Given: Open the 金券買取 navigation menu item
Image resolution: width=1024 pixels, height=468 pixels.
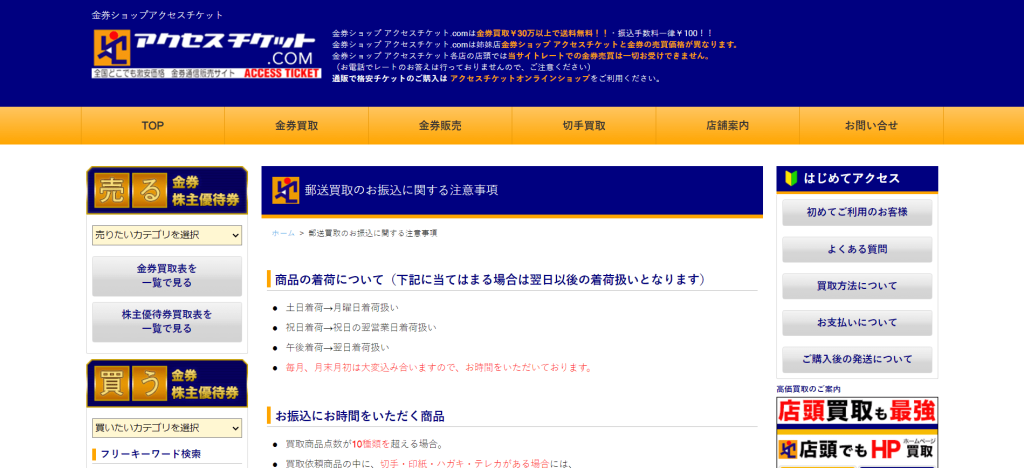Looking at the screenshot, I should (297, 126).
